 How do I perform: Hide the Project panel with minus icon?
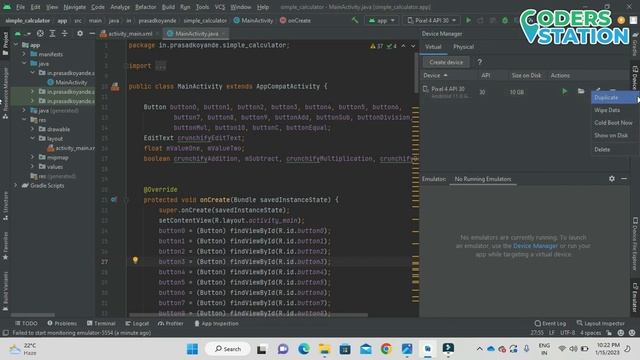pos(92,33)
